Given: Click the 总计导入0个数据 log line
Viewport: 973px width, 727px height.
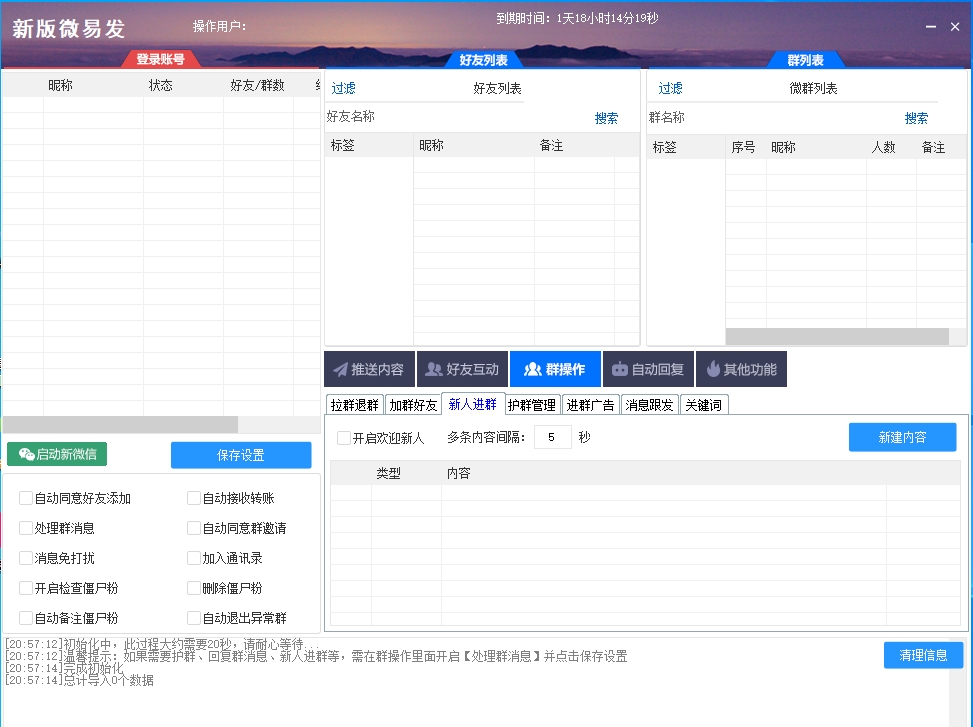Looking at the screenshot, I should [79, 680].
